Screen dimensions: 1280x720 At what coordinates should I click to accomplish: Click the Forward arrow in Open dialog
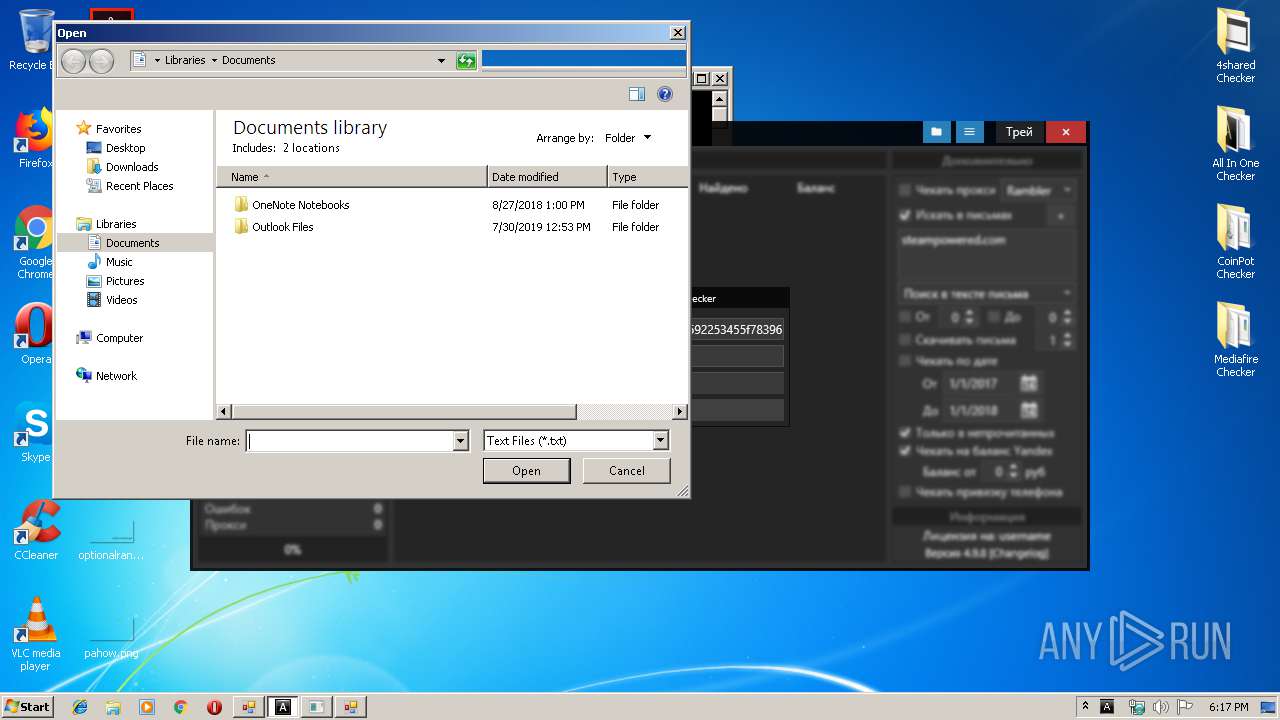101,61
